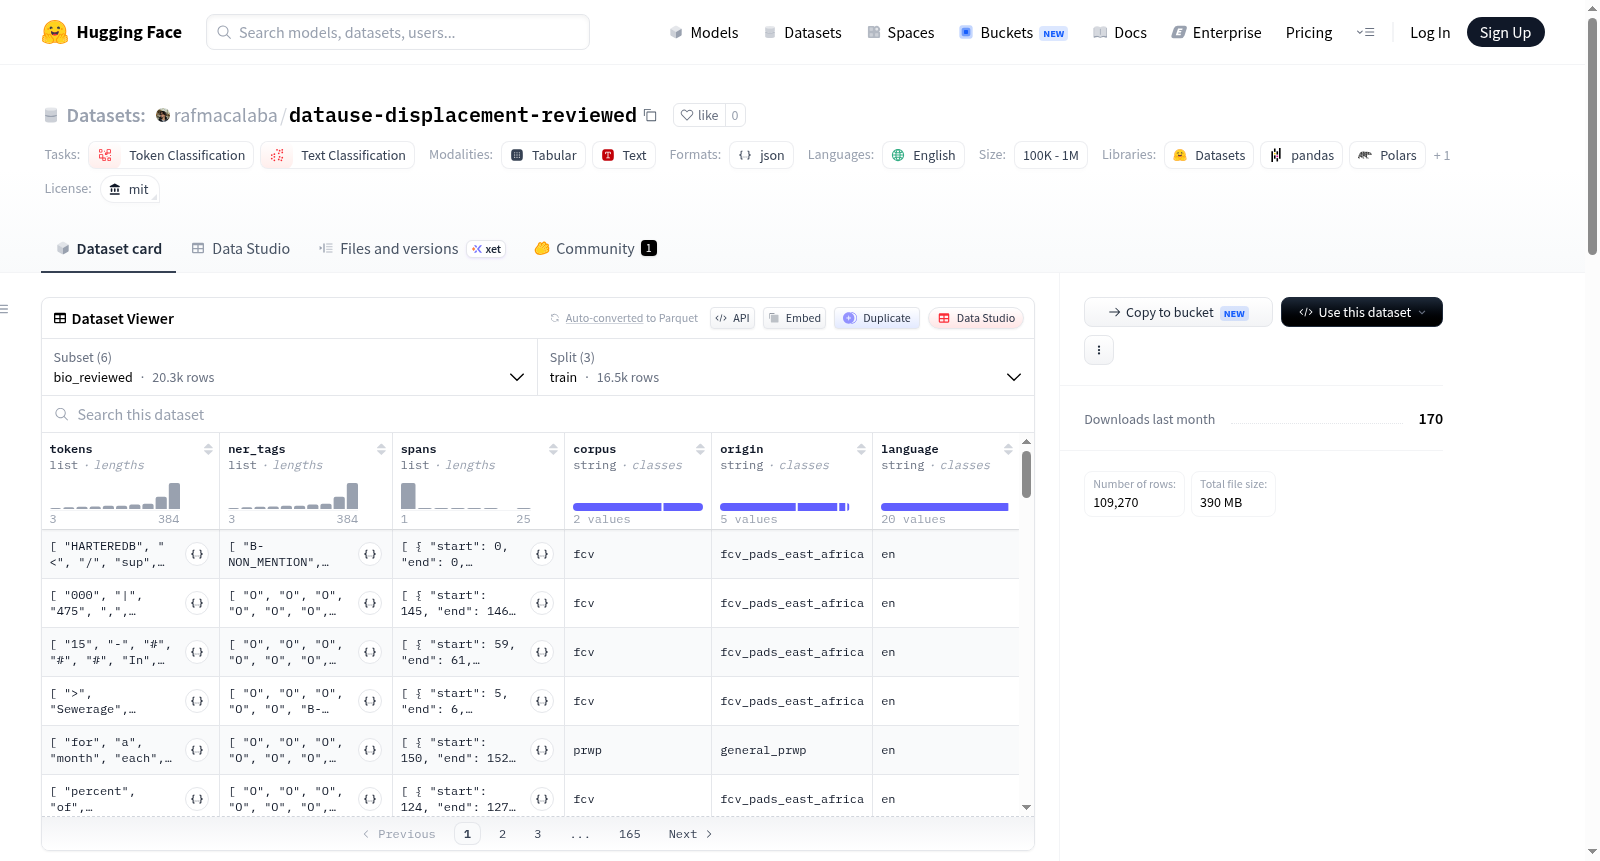
Task: Open the Data Studio tab
Action: 241,249
